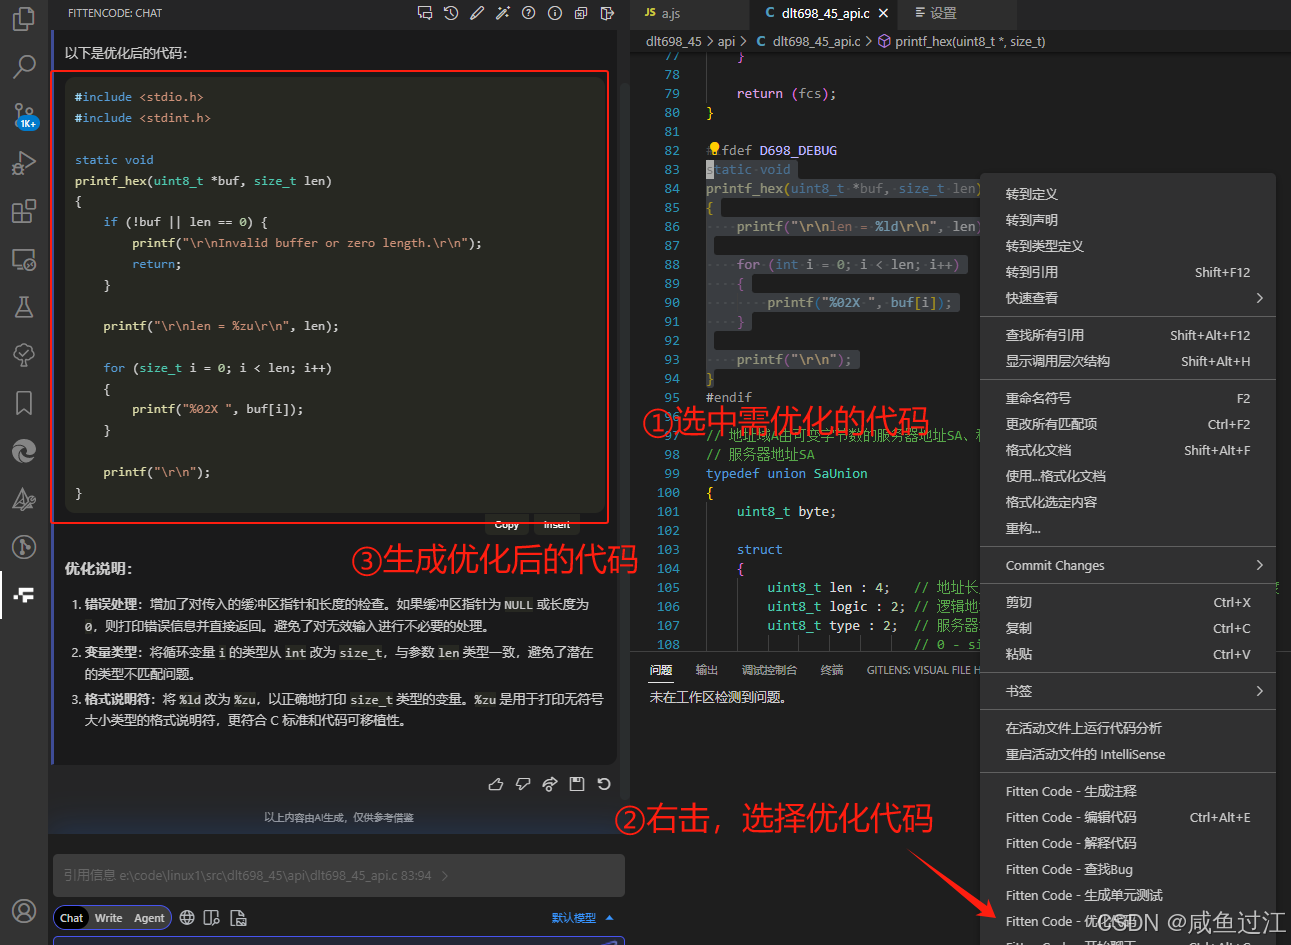This screenshot has height=945, width=1291.
Task: Click the pencil edit icon in chat header
Action: (x=477, y=13)
